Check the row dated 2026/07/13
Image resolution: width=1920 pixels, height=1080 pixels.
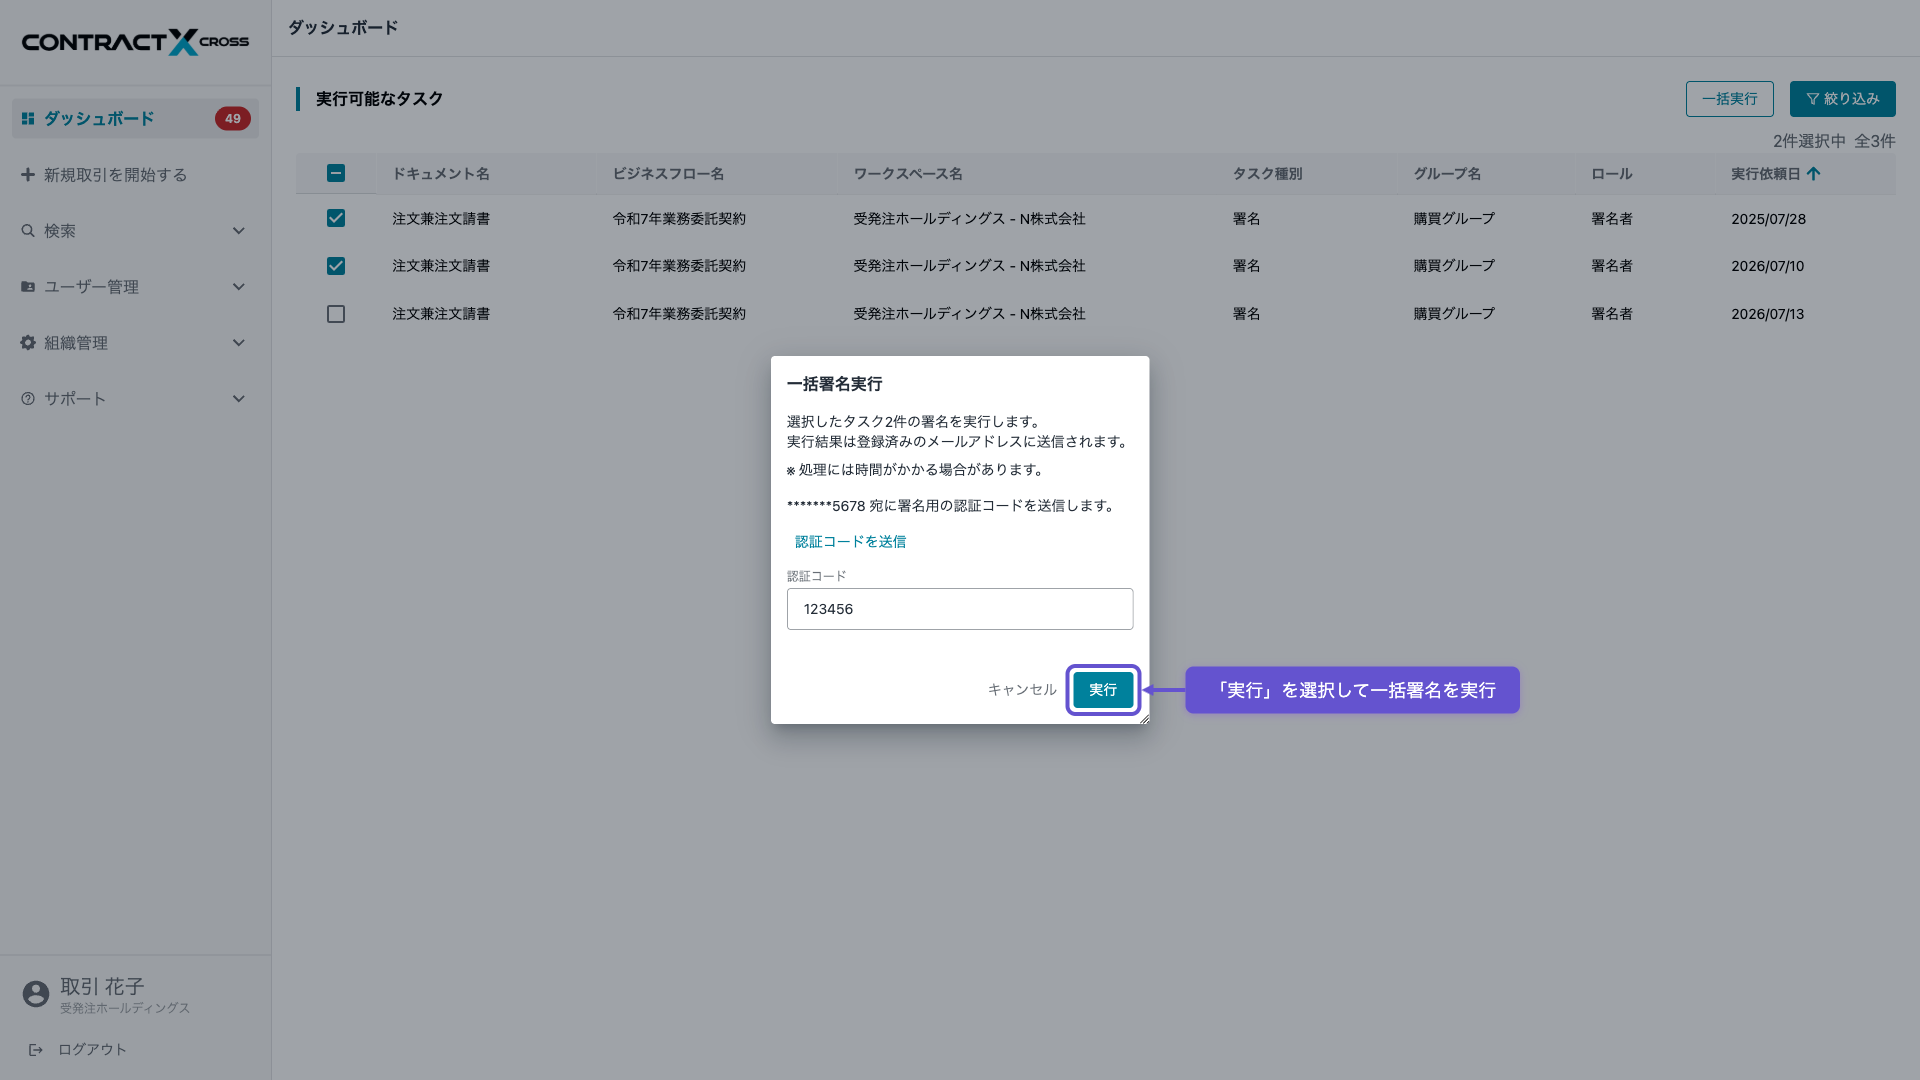[x=336, y=314]
